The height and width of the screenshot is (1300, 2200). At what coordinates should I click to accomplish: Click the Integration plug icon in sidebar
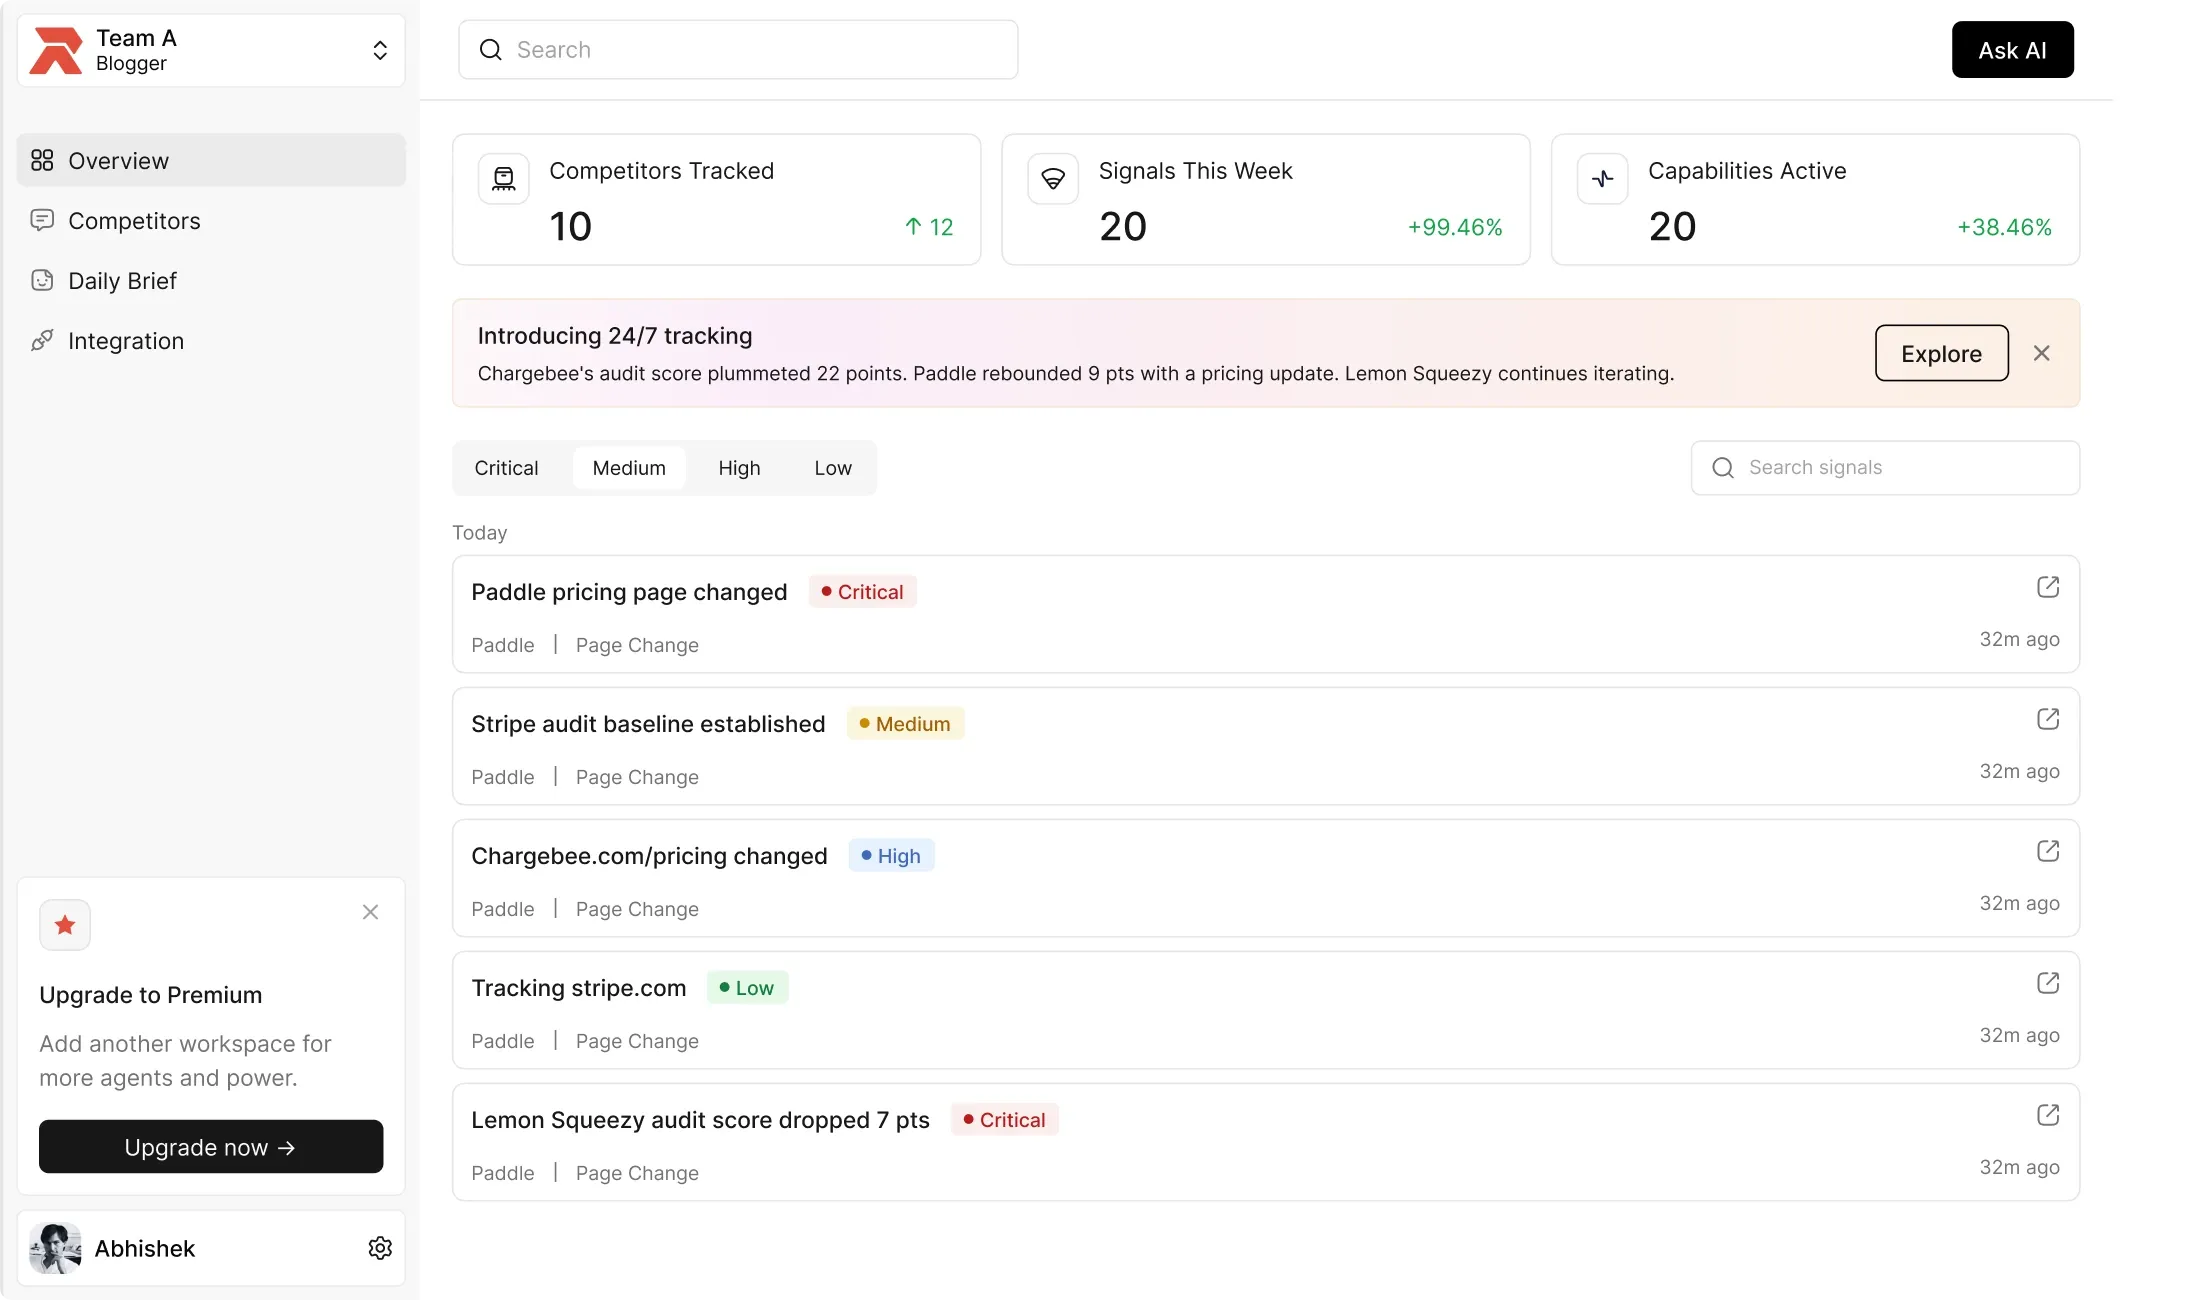point(42,340)
